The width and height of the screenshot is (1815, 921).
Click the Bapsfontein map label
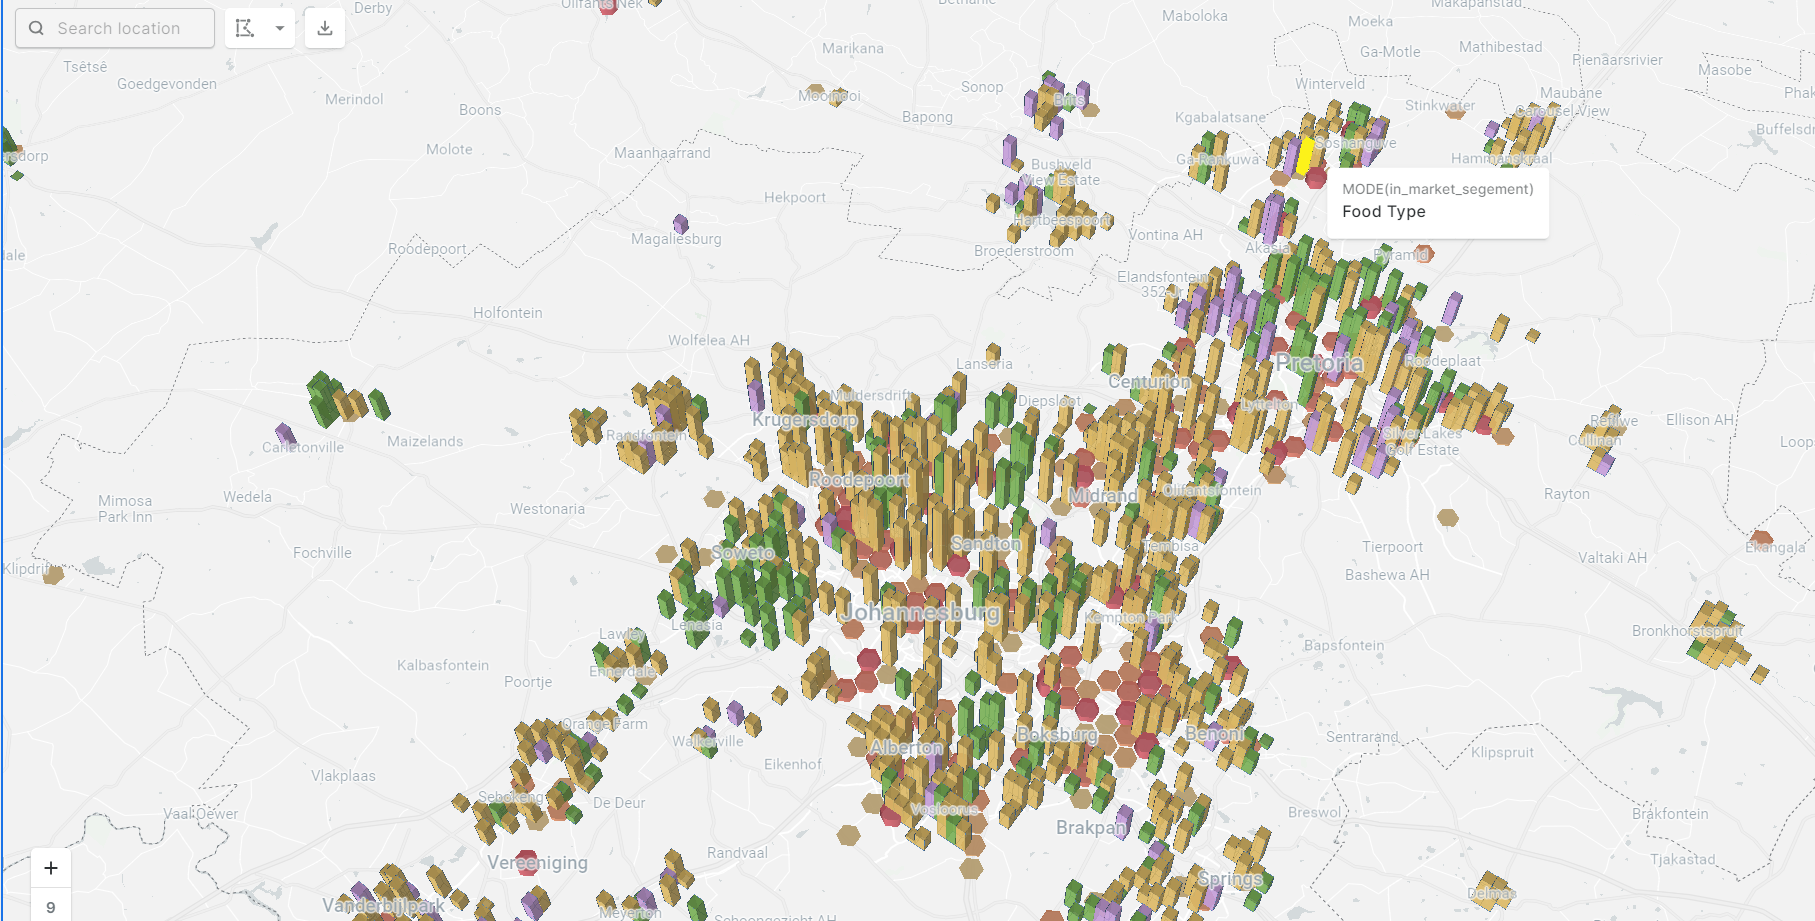pyautogui.click(x=1344, y=646)
